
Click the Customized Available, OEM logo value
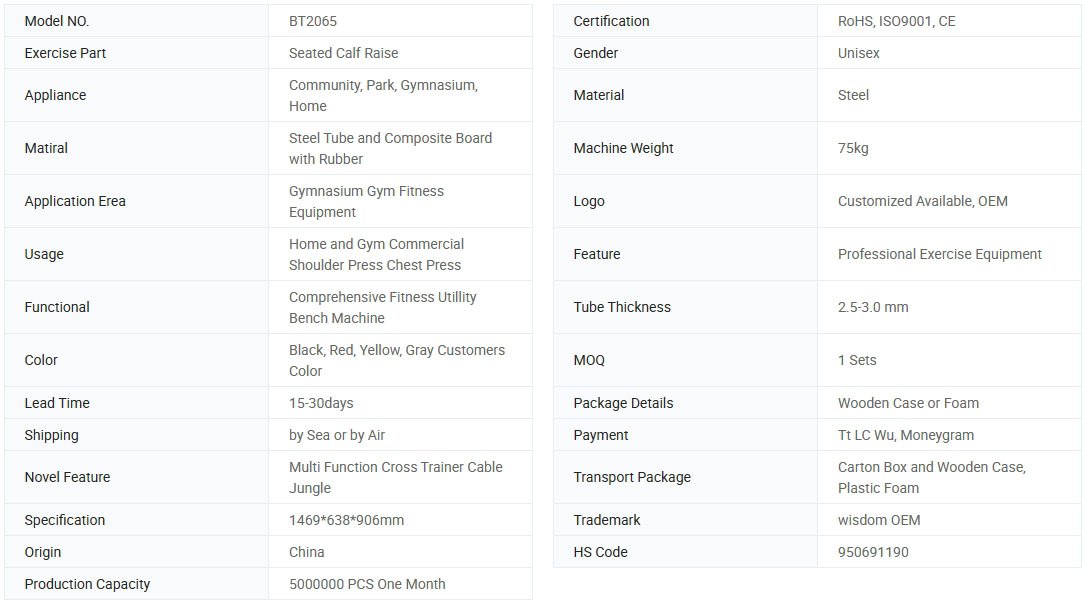tap(922, 201)
